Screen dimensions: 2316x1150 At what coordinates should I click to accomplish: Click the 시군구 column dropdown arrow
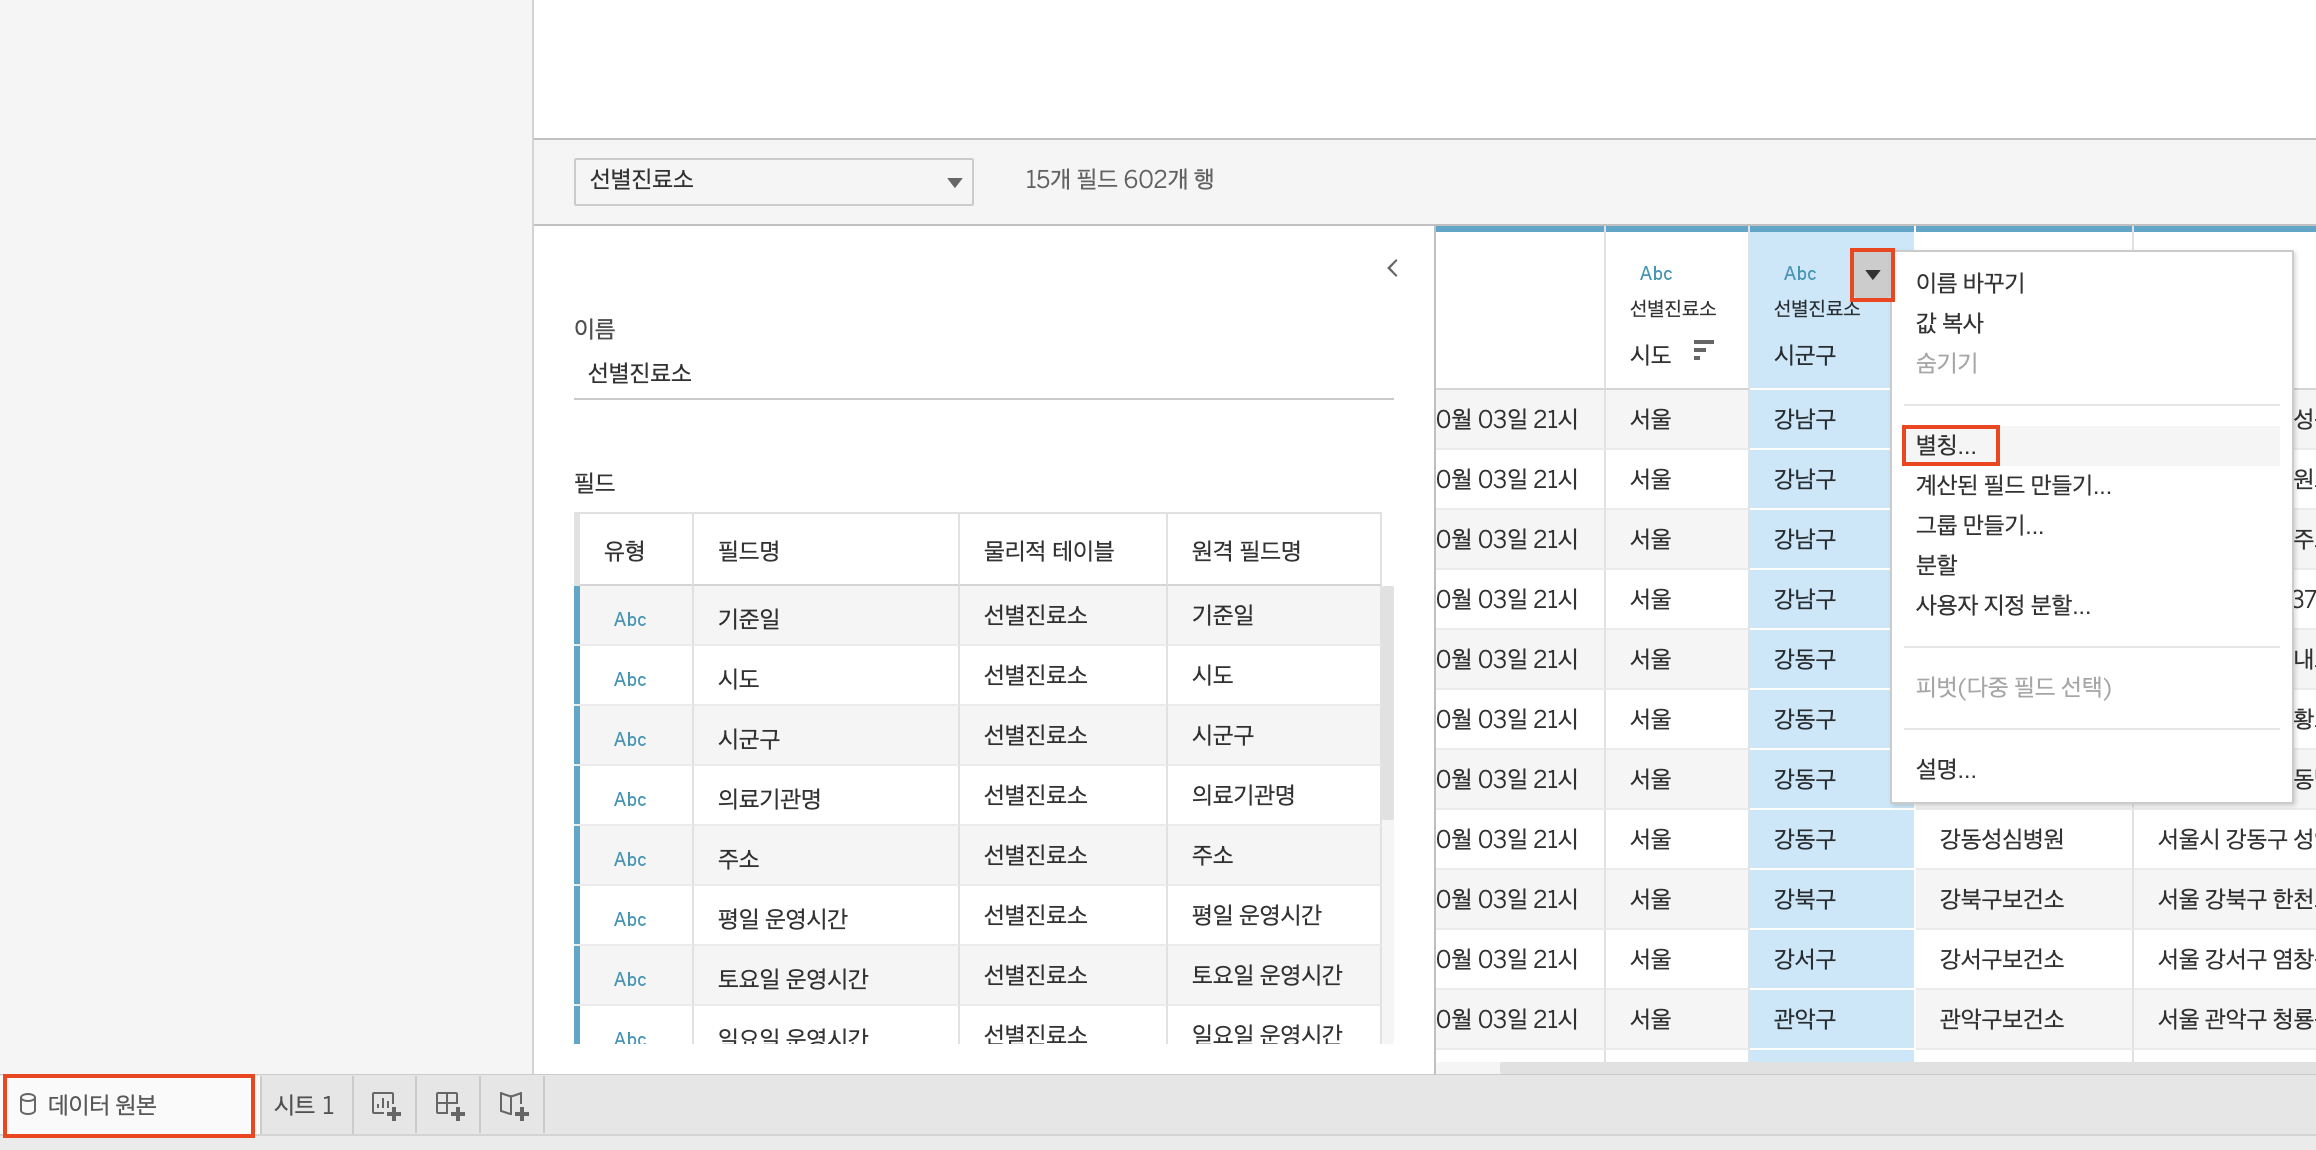tap(1872, 274)
